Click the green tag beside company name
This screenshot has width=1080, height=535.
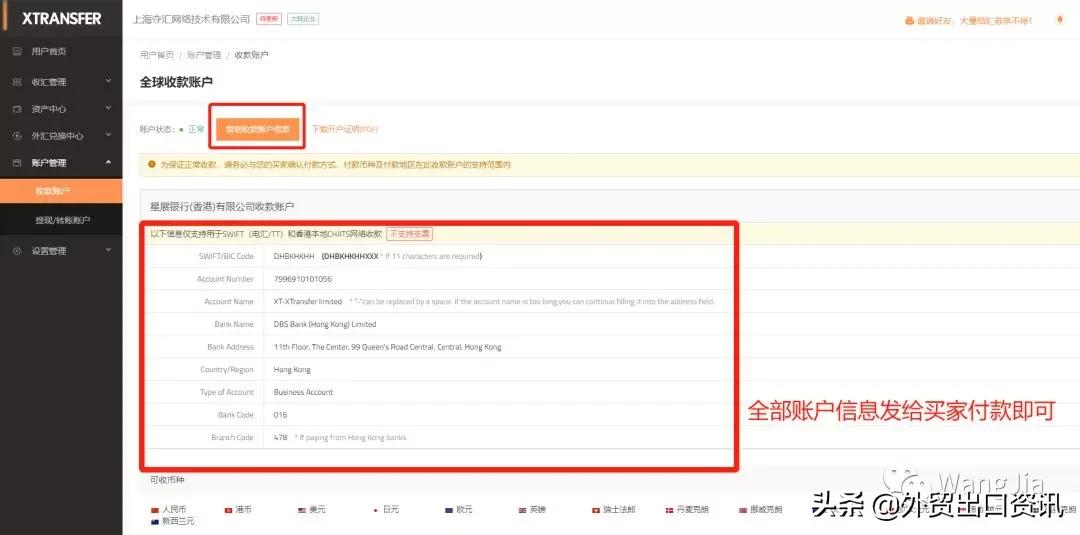302,19
